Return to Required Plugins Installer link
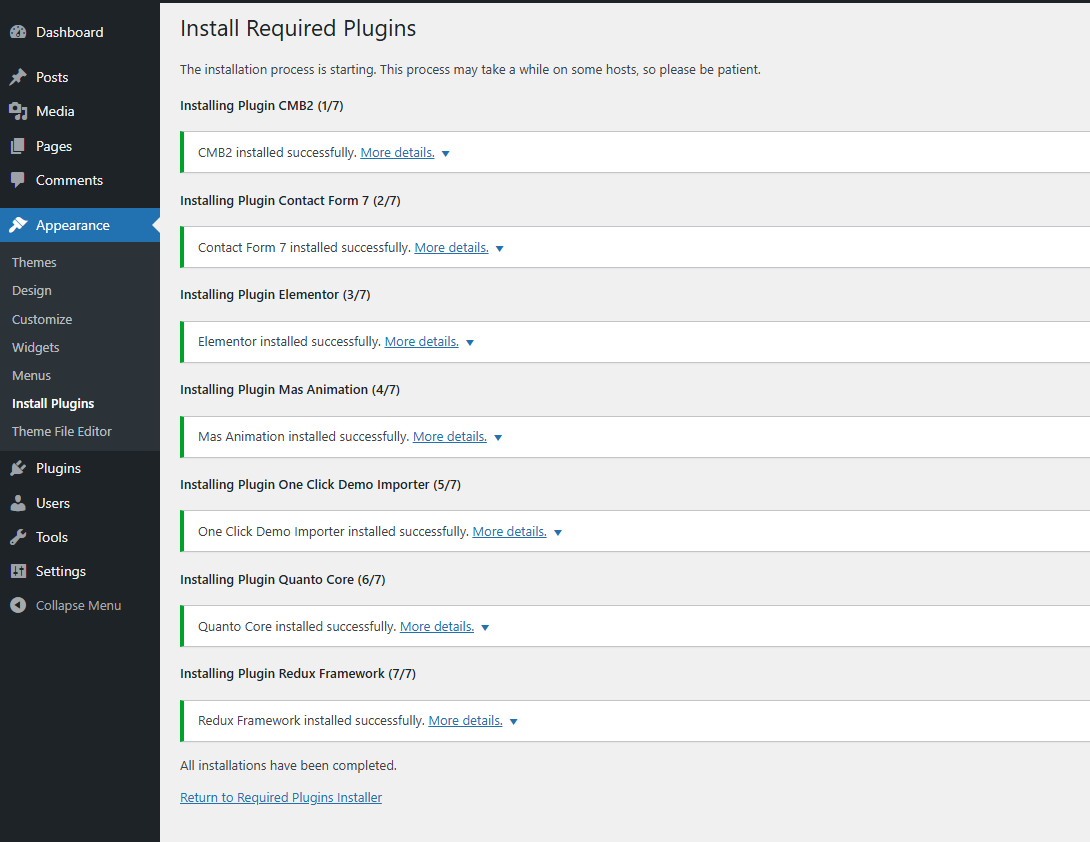 [281, 798]
